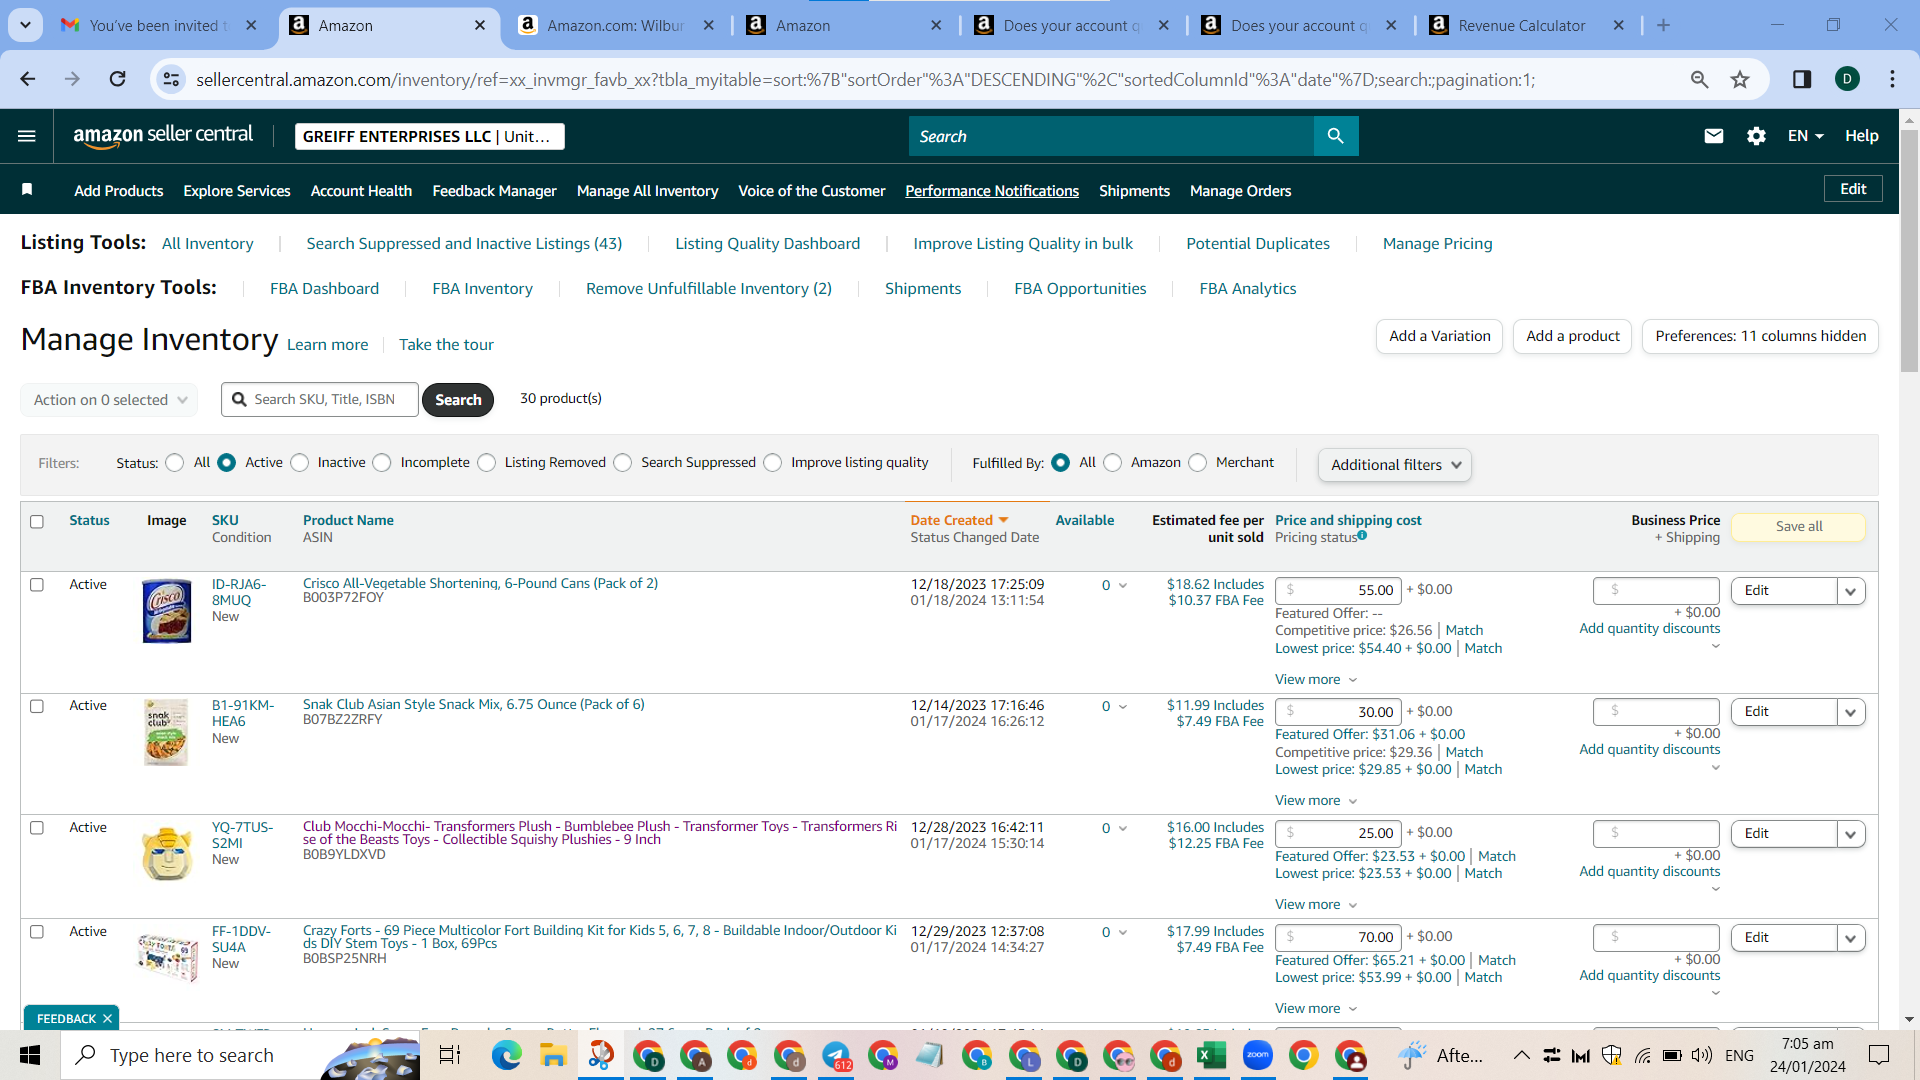Bookmark this page with the star icon
This screenshot has height=1080, width=1920.
click(1740, 79)
